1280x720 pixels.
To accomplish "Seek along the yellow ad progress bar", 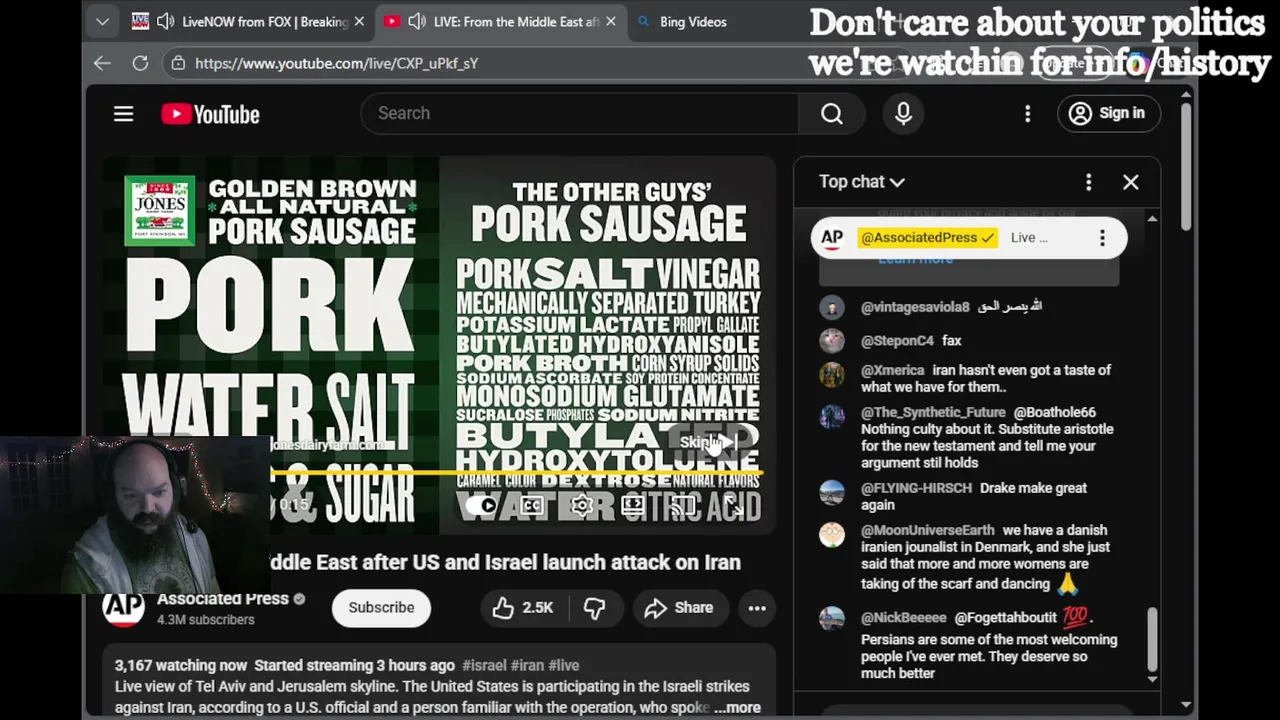I will tap(516, 473).
